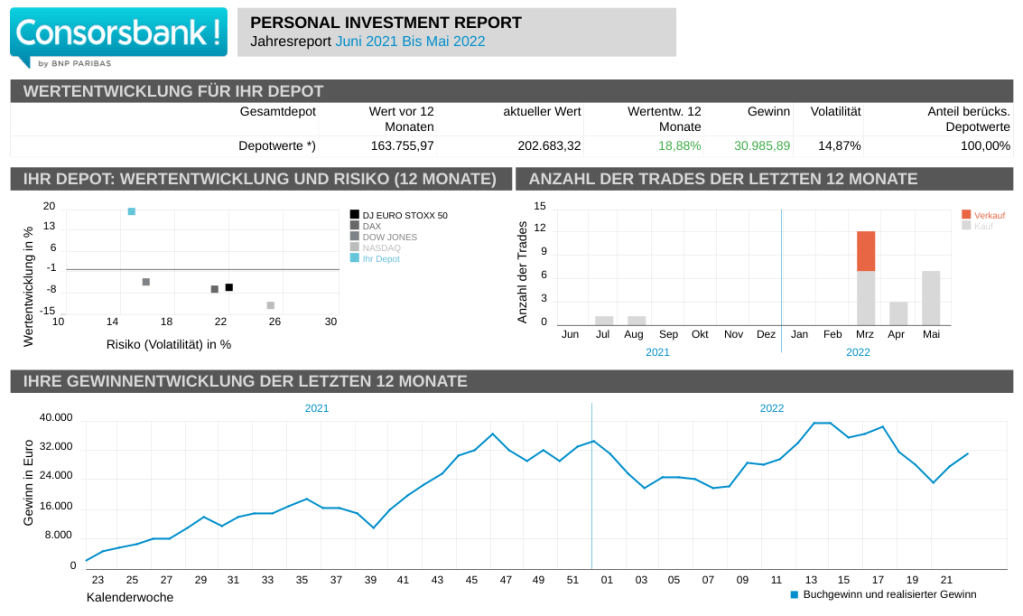This screenshot has height=616, width=1023.
Task: Hide the NASDAQ series via its legend
Action: click(x=381, y=248)
